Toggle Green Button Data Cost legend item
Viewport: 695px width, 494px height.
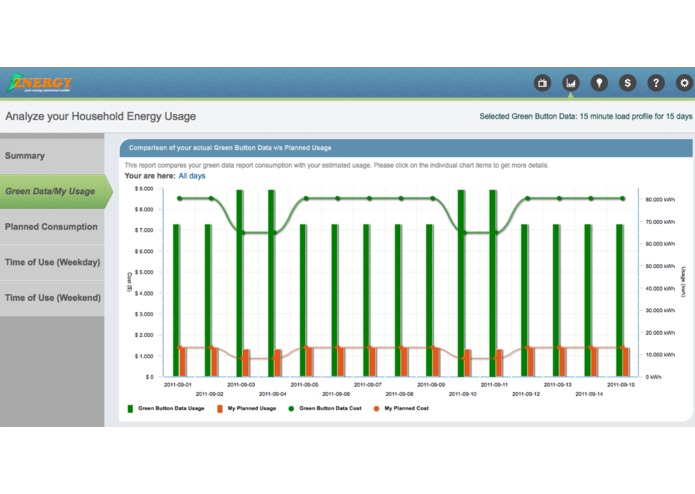pos(325,408)
